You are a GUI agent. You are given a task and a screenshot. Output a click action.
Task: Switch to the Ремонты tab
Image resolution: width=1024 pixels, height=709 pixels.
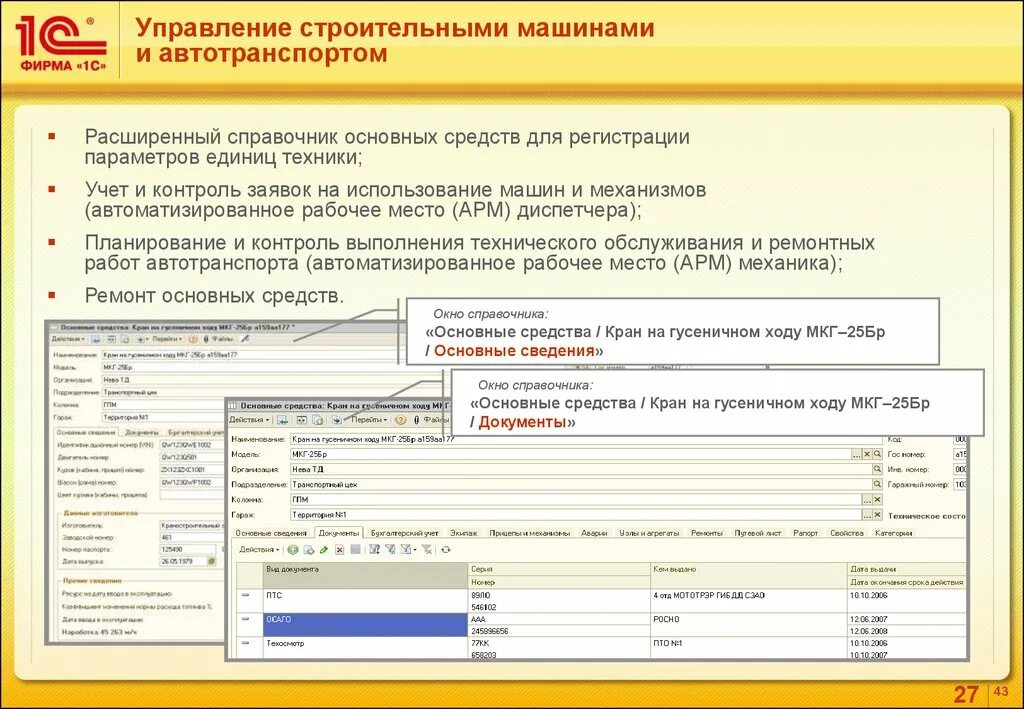point(707,533)
